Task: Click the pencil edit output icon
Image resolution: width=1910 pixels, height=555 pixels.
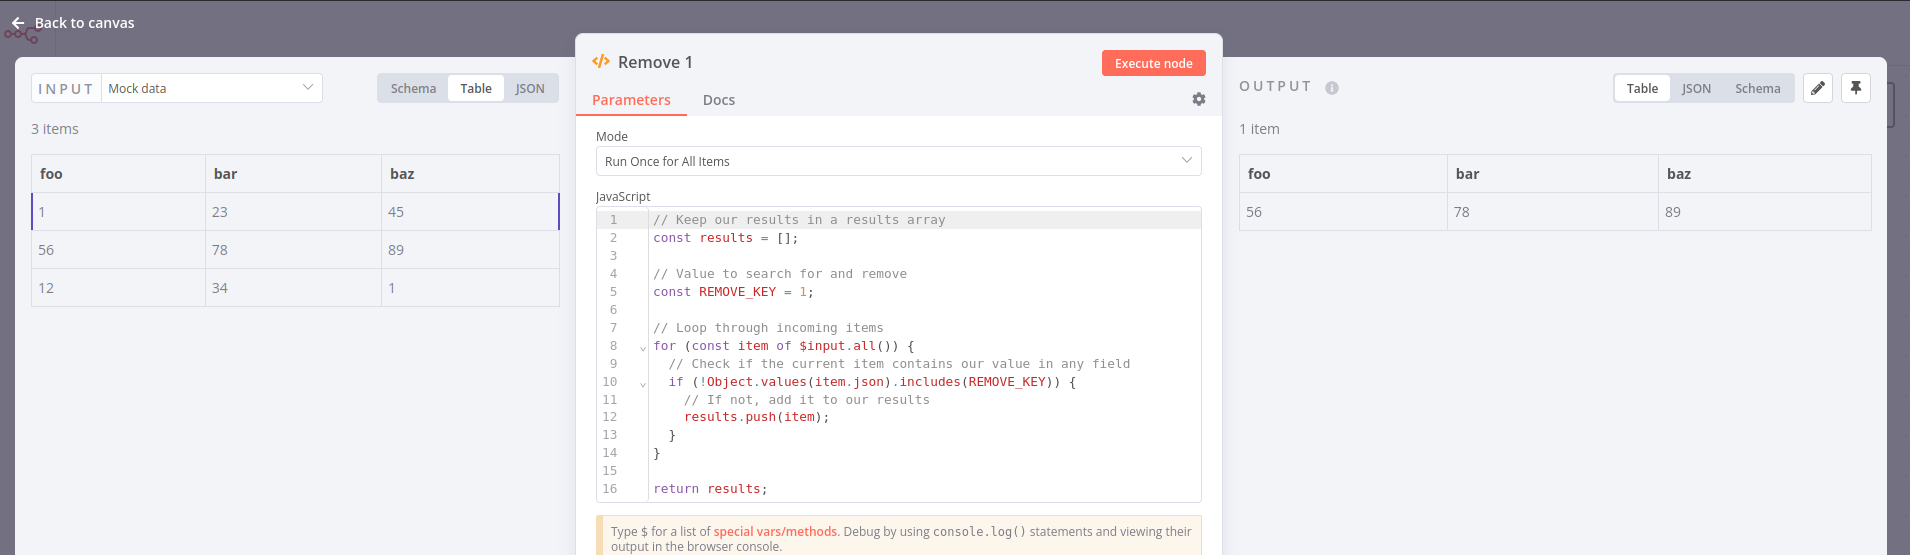Action: point(1817,88)
